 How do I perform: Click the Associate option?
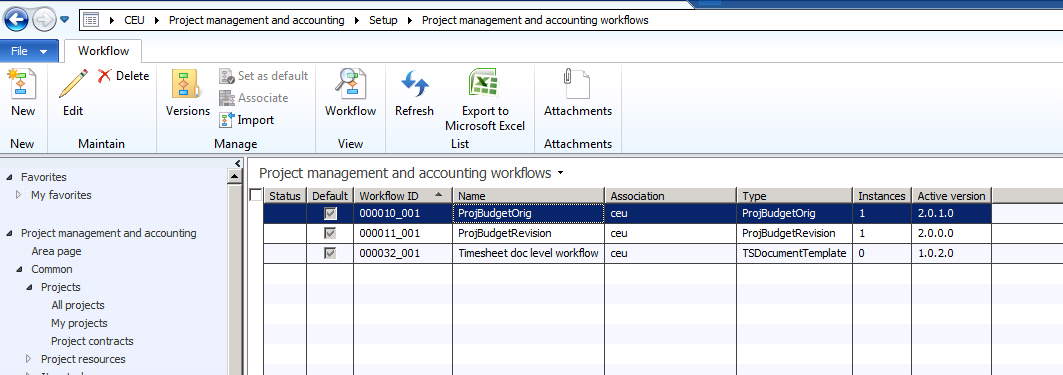pyautogui.click(x=254, y=98)
